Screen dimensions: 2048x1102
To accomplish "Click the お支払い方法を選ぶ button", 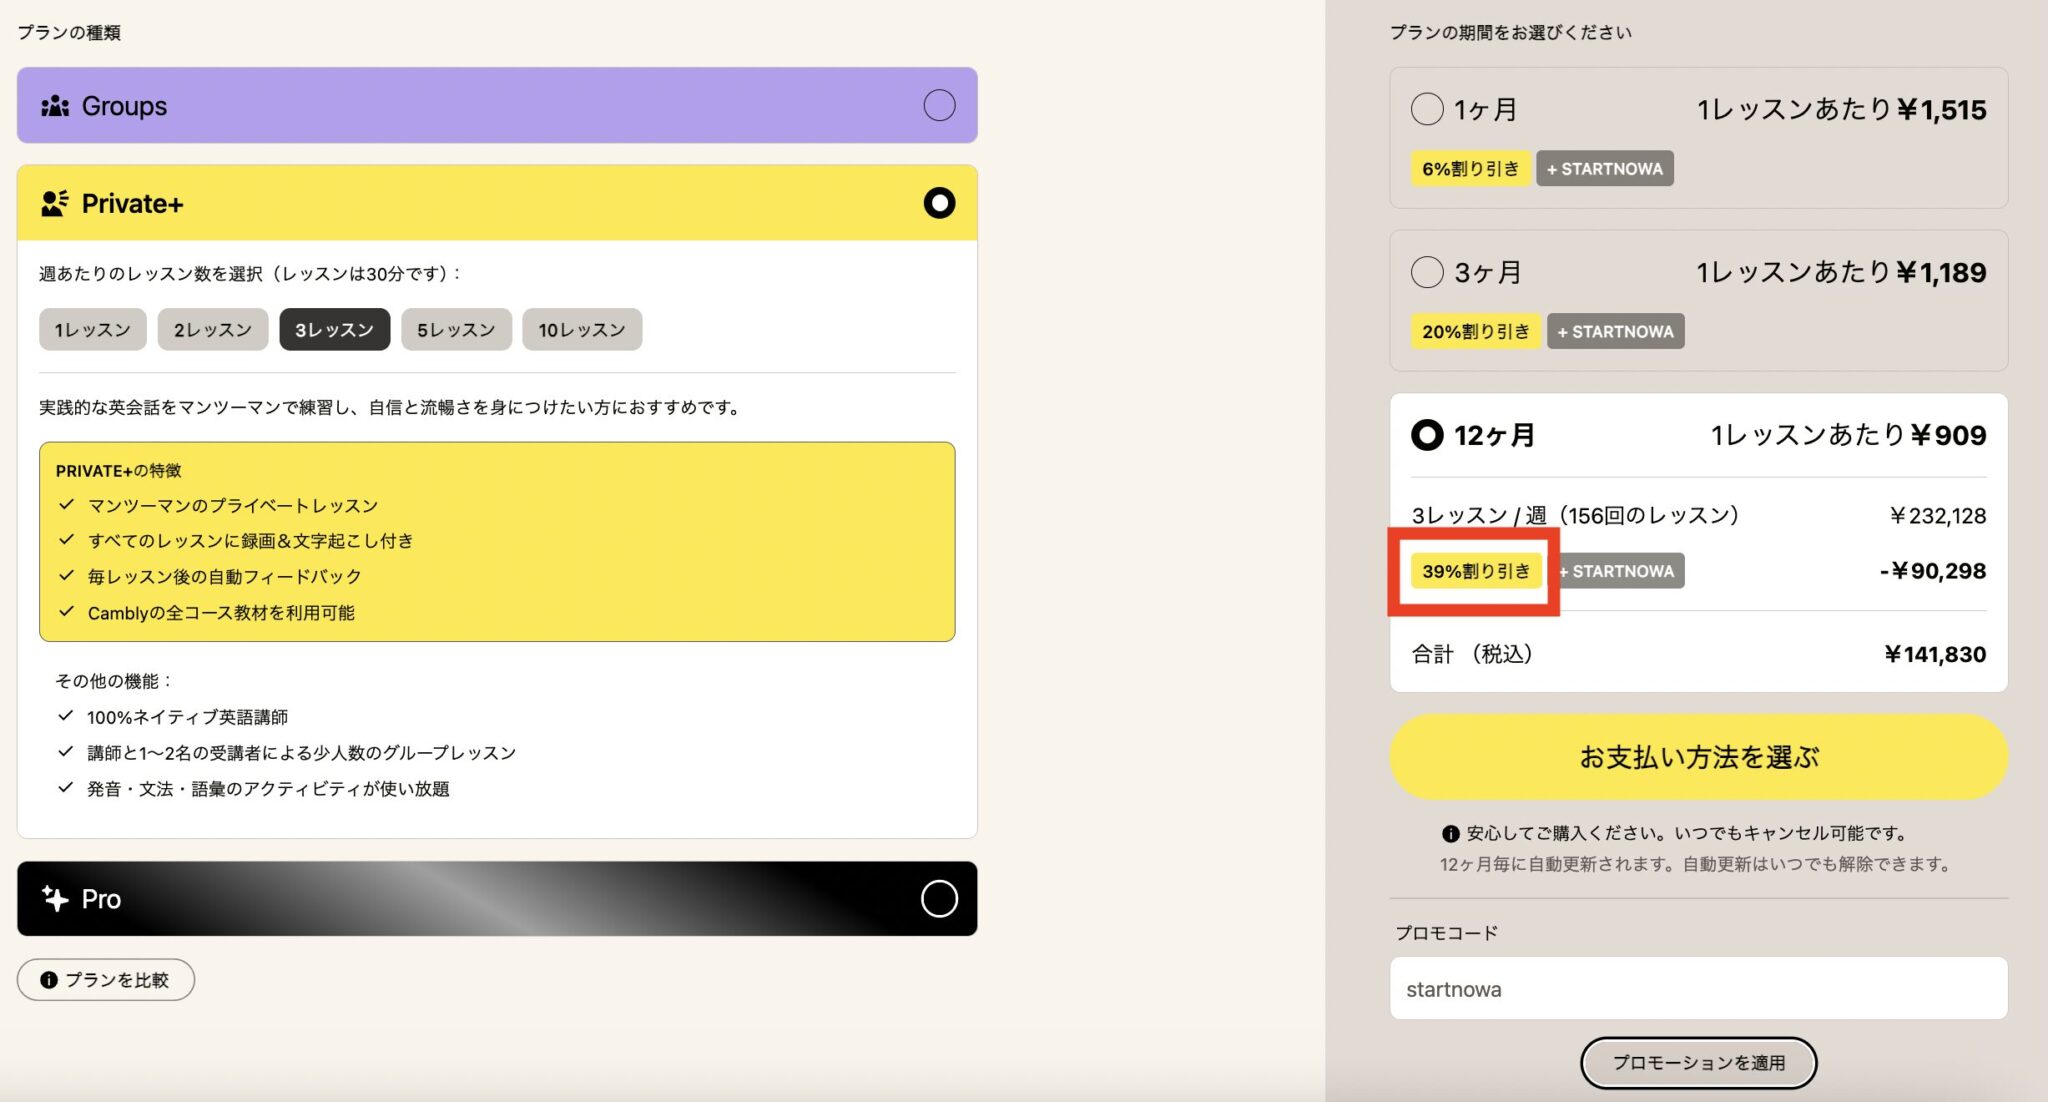I will tap(1698, 757).
